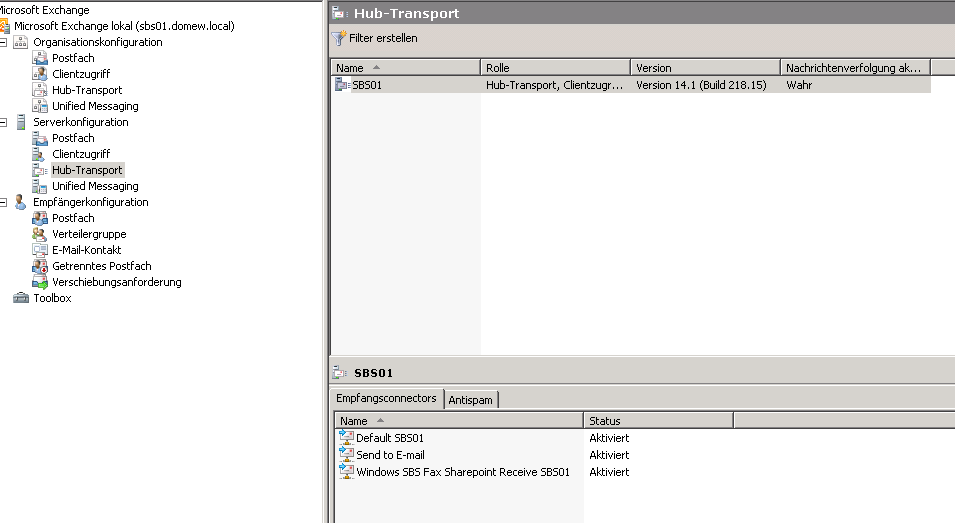Click the Microsoft Exchange lokal root icon
The height and width of the screenshot is (523, 955).
point(4,26)
